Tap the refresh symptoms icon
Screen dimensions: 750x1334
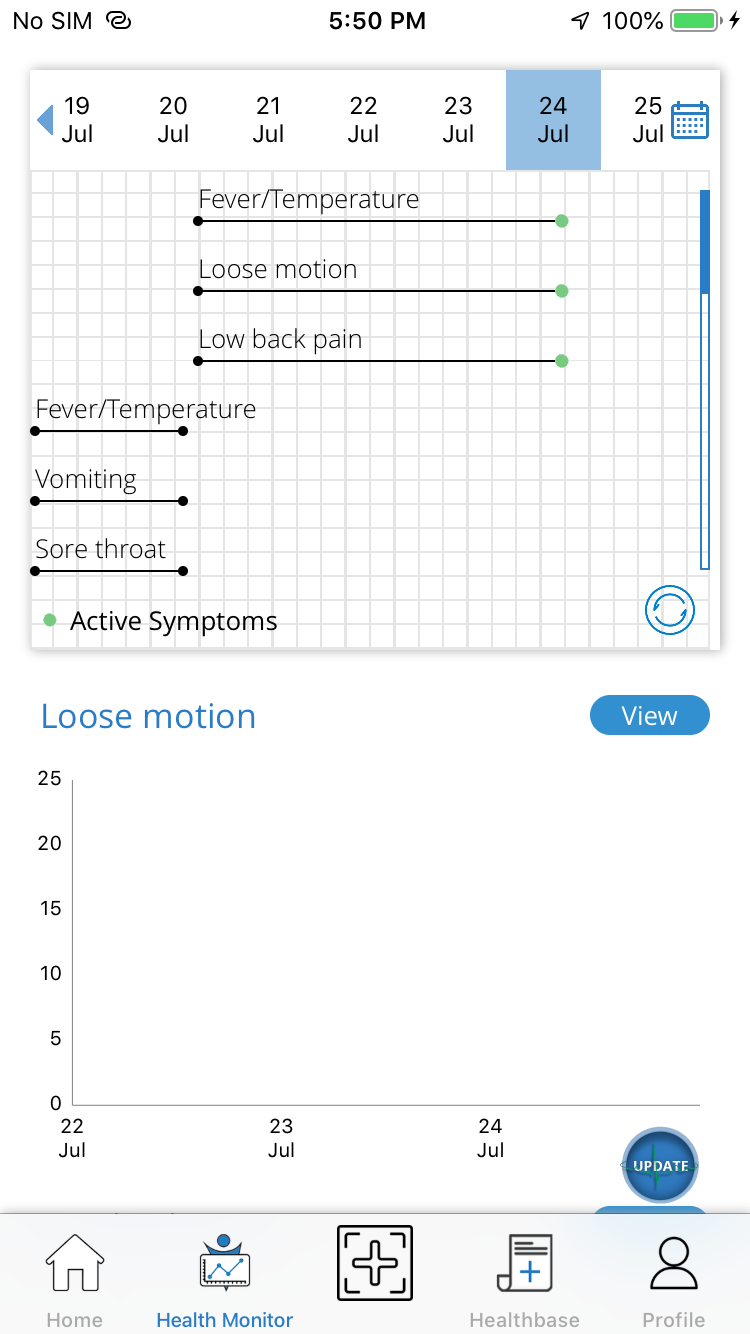tap(670, 609)
